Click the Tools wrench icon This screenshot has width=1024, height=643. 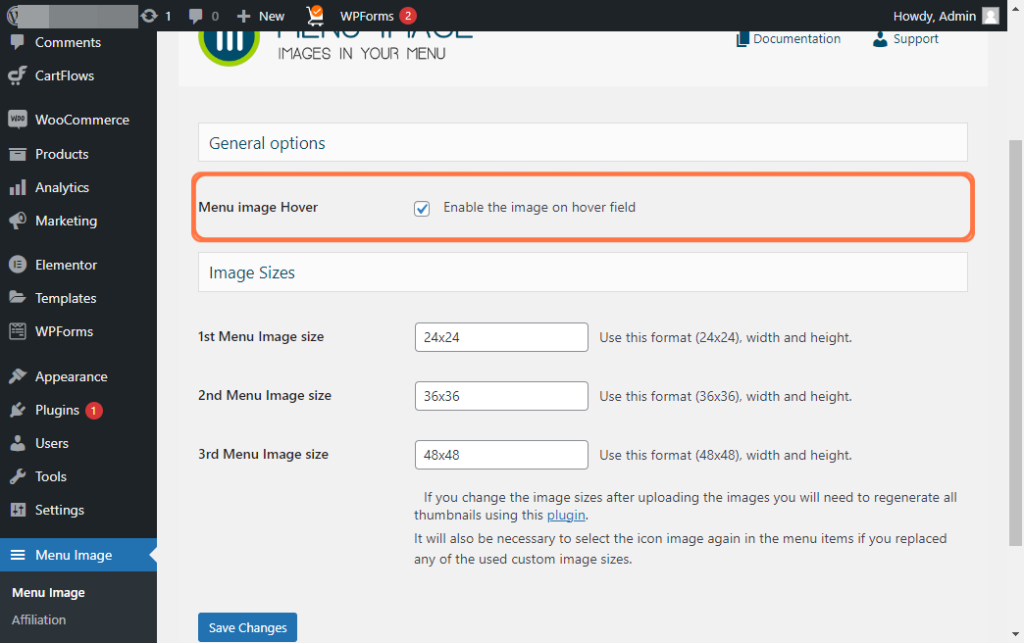(18, 477)
